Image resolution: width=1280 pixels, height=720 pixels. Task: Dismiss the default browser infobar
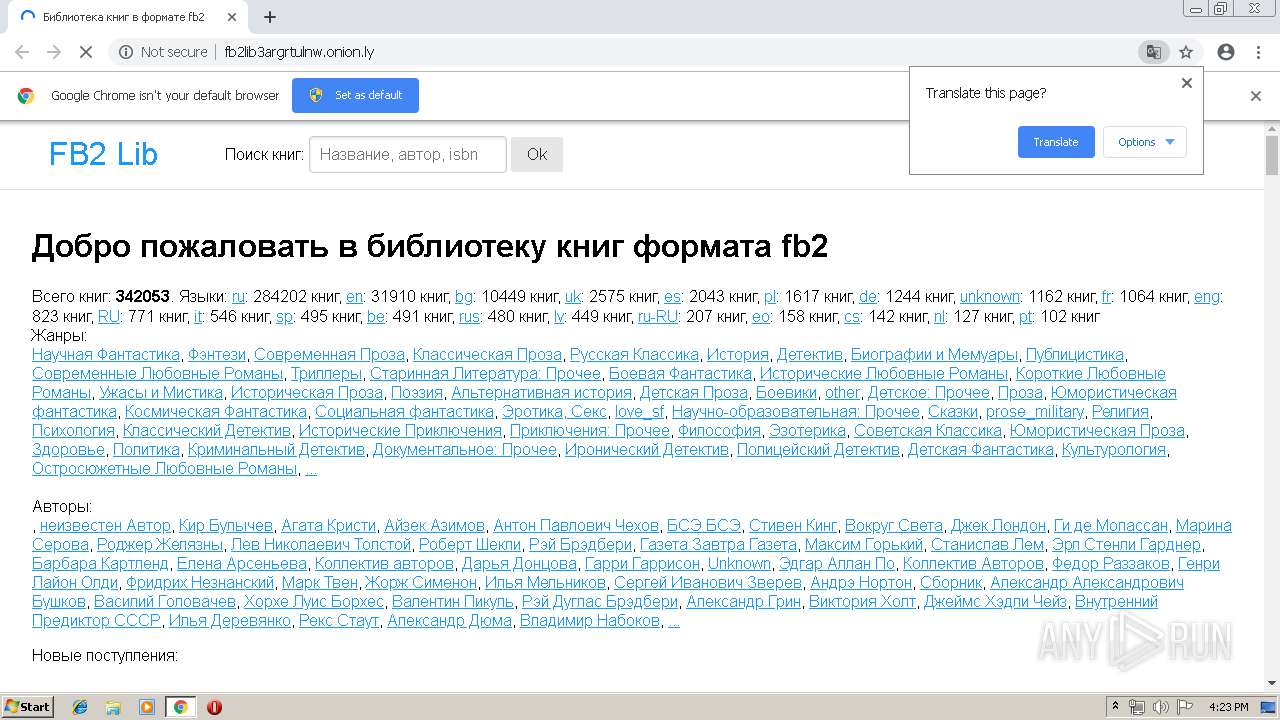[x=1256, y=96]
